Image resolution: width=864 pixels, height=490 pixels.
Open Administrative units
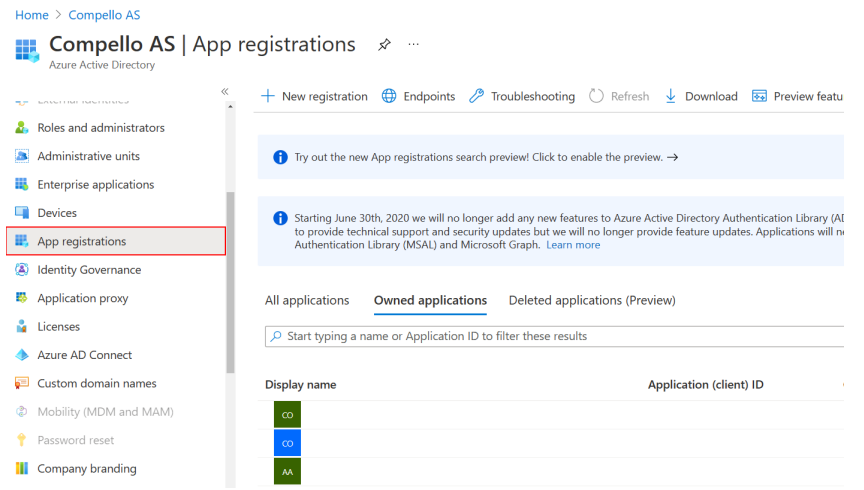pyautogui.click(x=89, y=156)
